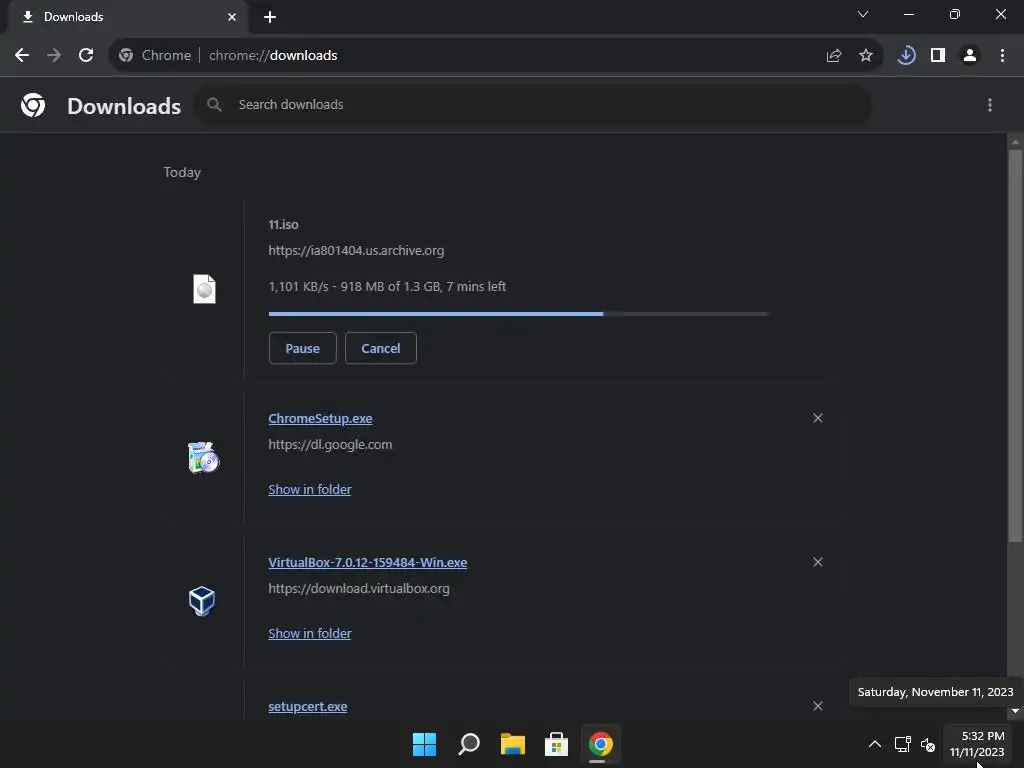This screenshot has width=1024, height=768.
Task: Go back using the browser back arrow
Action: (x=22, y=56)
